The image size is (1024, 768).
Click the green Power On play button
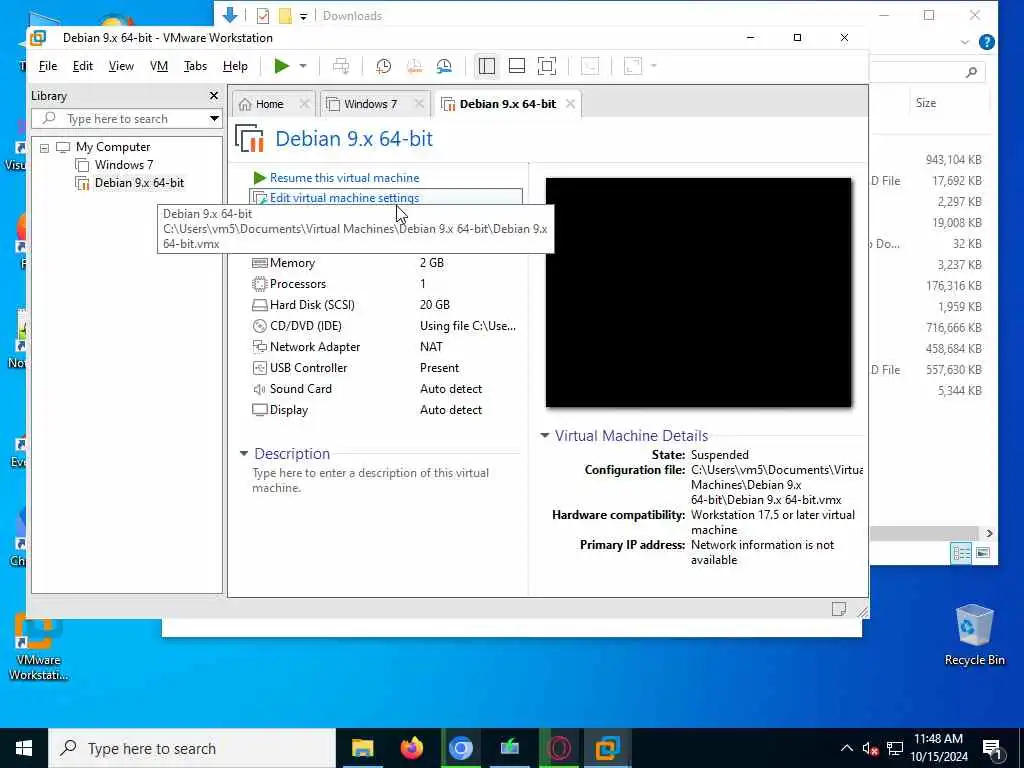[281, 66]
